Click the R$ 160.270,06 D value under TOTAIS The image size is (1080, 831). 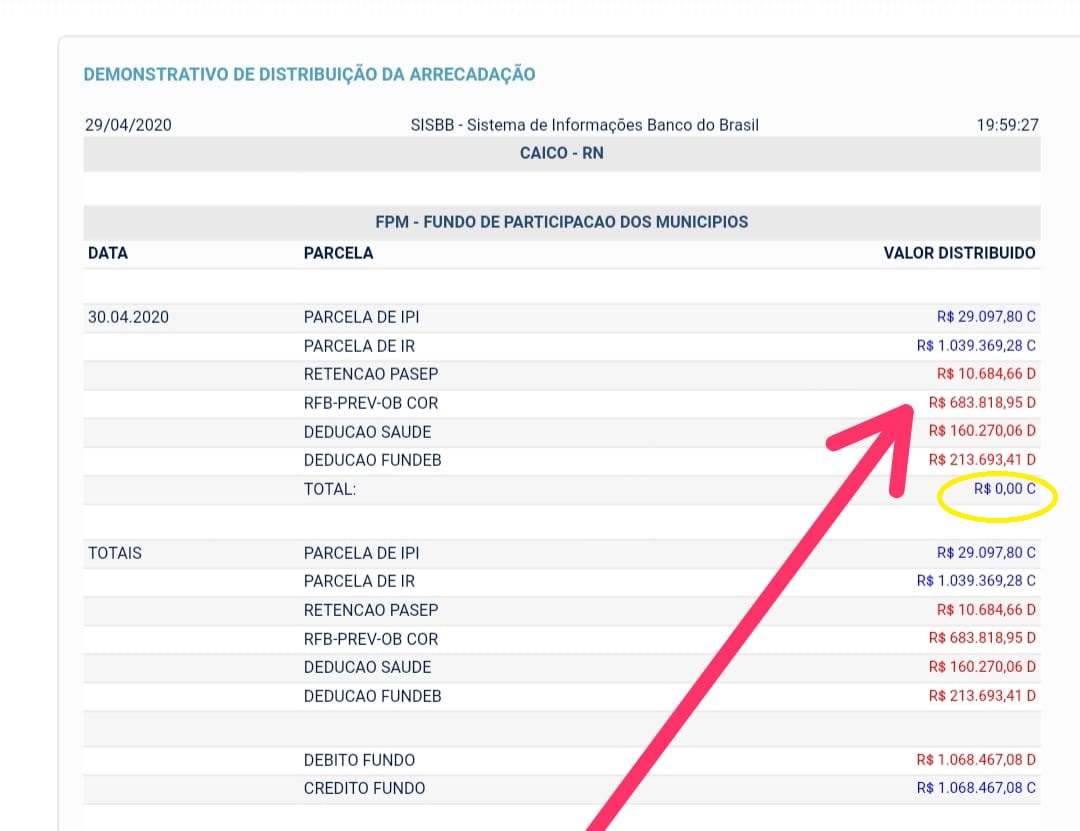[982, 667]
